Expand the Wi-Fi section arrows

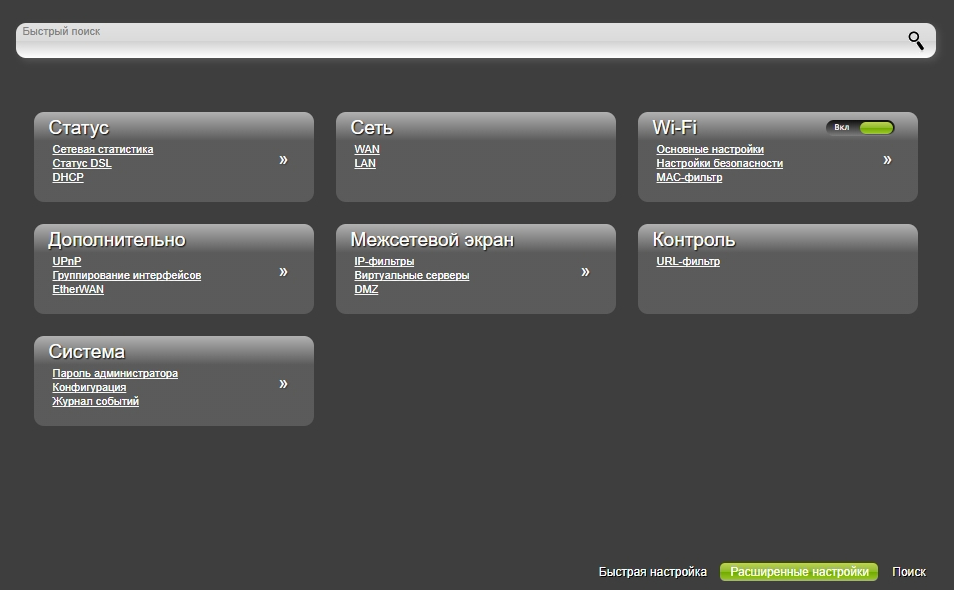(x=887, y=160)
